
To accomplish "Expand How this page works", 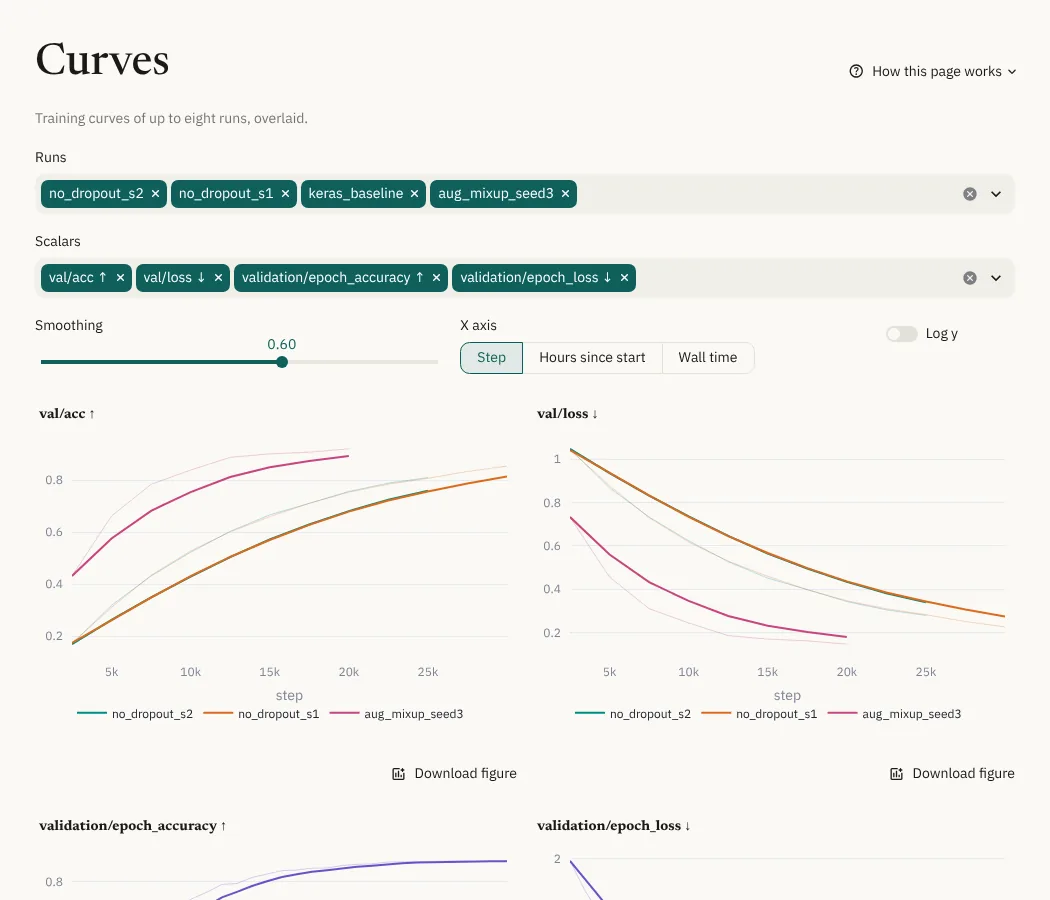I will tap(932, 72).
